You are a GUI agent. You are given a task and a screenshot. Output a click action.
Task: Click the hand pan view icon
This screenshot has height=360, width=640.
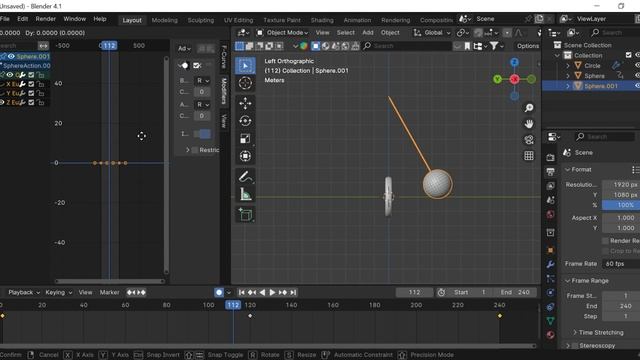coord(529,124)
